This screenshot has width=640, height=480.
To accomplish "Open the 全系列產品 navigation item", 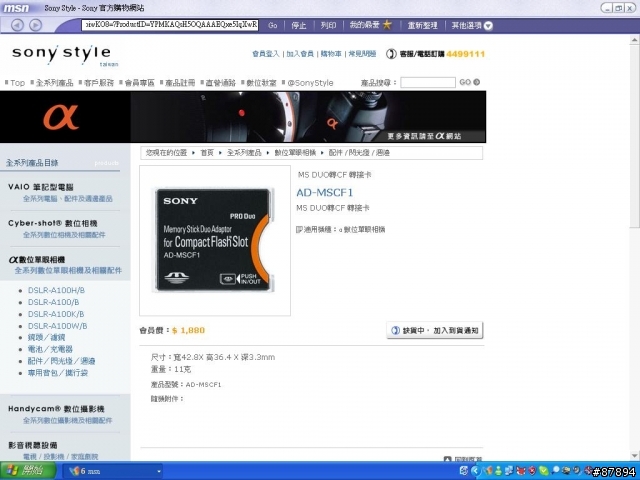I will coord(54,83).
